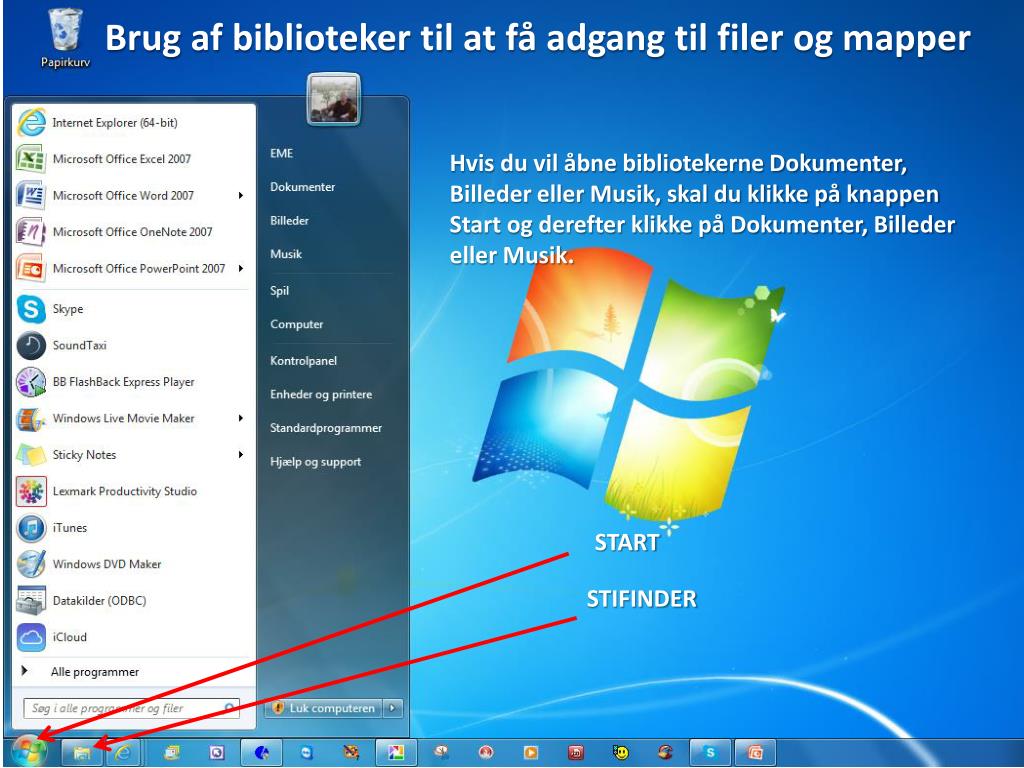Switch to Skype on the taskbar

[x=710, y=753]
